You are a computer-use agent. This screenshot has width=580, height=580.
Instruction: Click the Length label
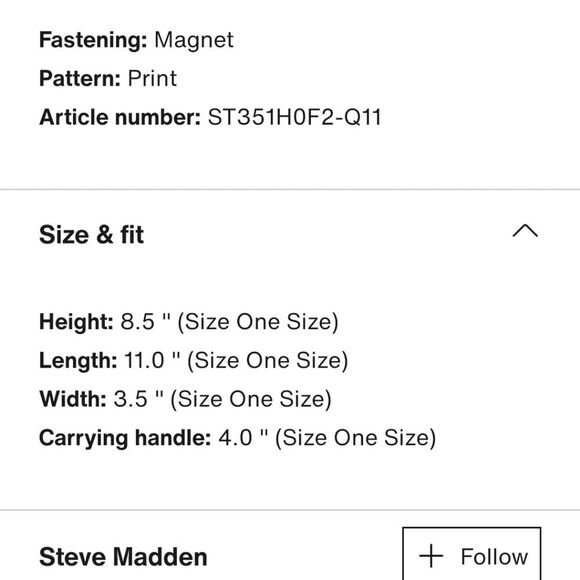[78, 360]
